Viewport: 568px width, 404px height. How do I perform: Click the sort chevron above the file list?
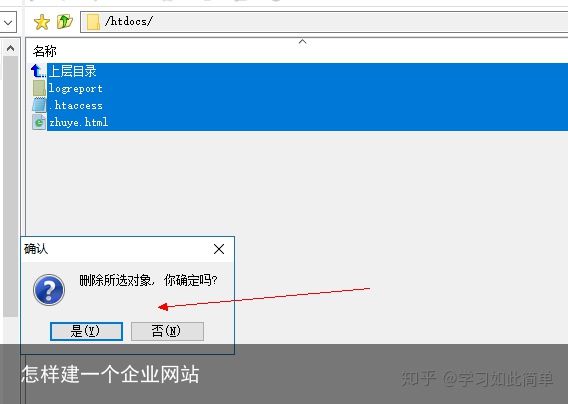pyautogui.click(x=302, y=42)
